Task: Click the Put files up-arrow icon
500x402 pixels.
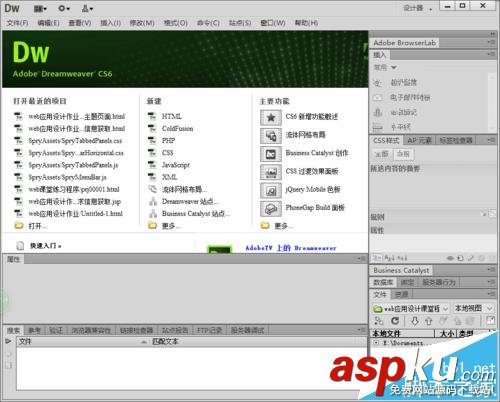Action: coord(429,321)
